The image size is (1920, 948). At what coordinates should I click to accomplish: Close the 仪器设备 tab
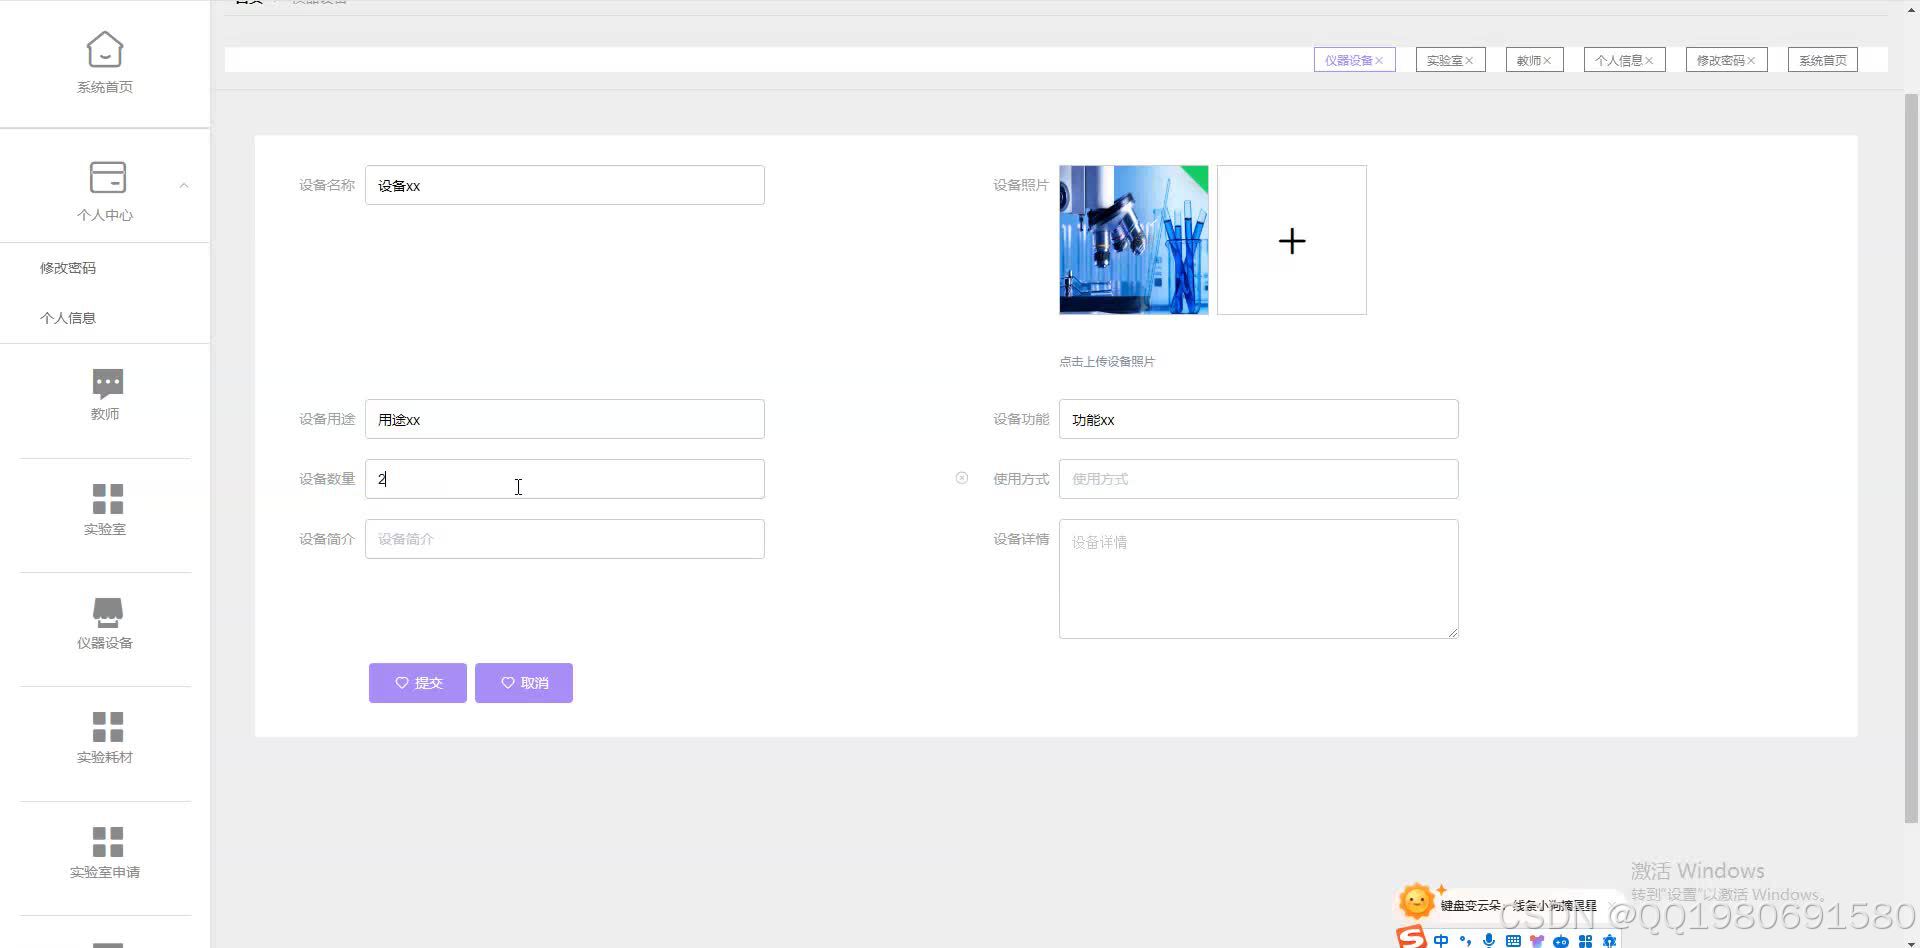[x=1379, y=61]
